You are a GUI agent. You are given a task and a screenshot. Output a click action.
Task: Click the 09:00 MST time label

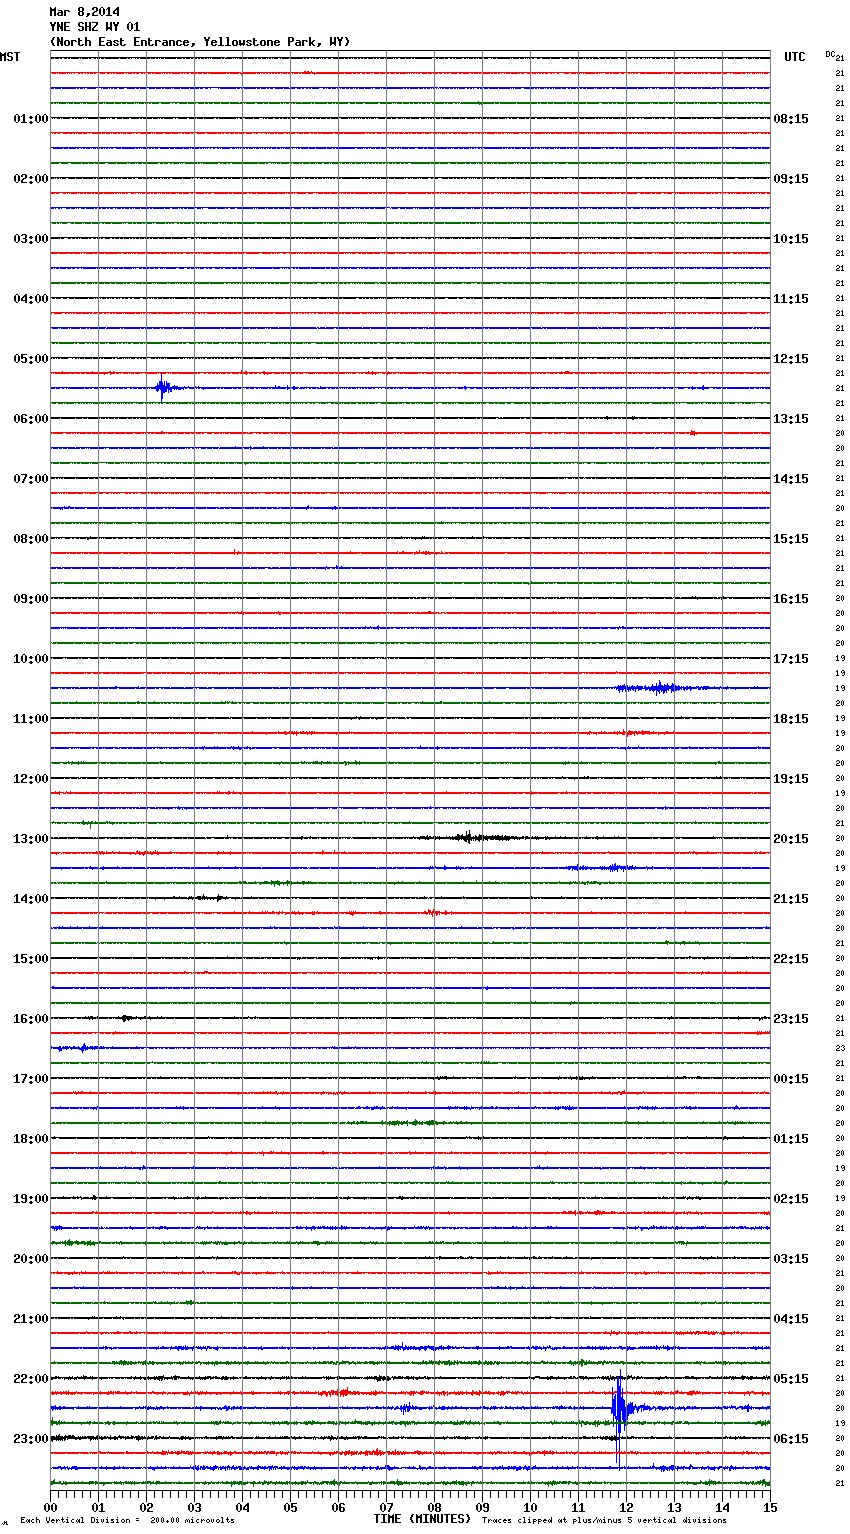click(x=30, y=599)
